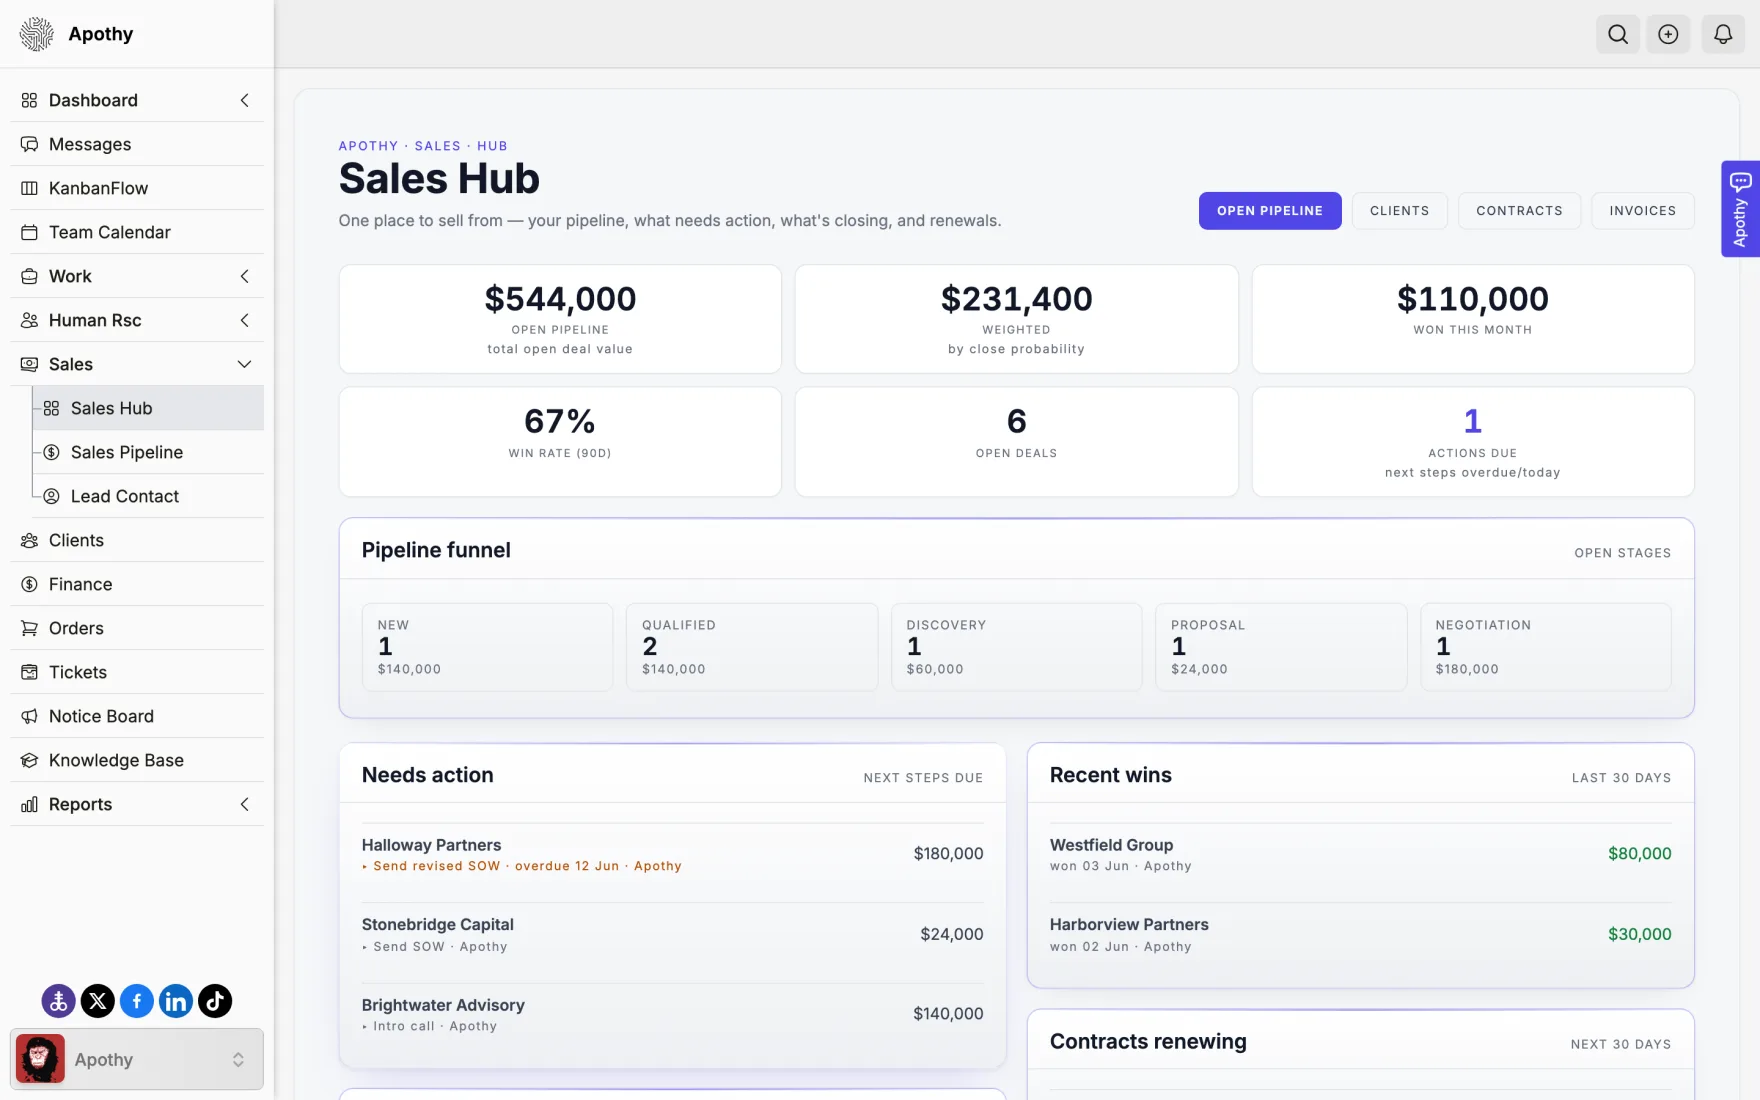Open notifications bell icon
Screen dimensions: 1760x1100
click(1722, 34)
